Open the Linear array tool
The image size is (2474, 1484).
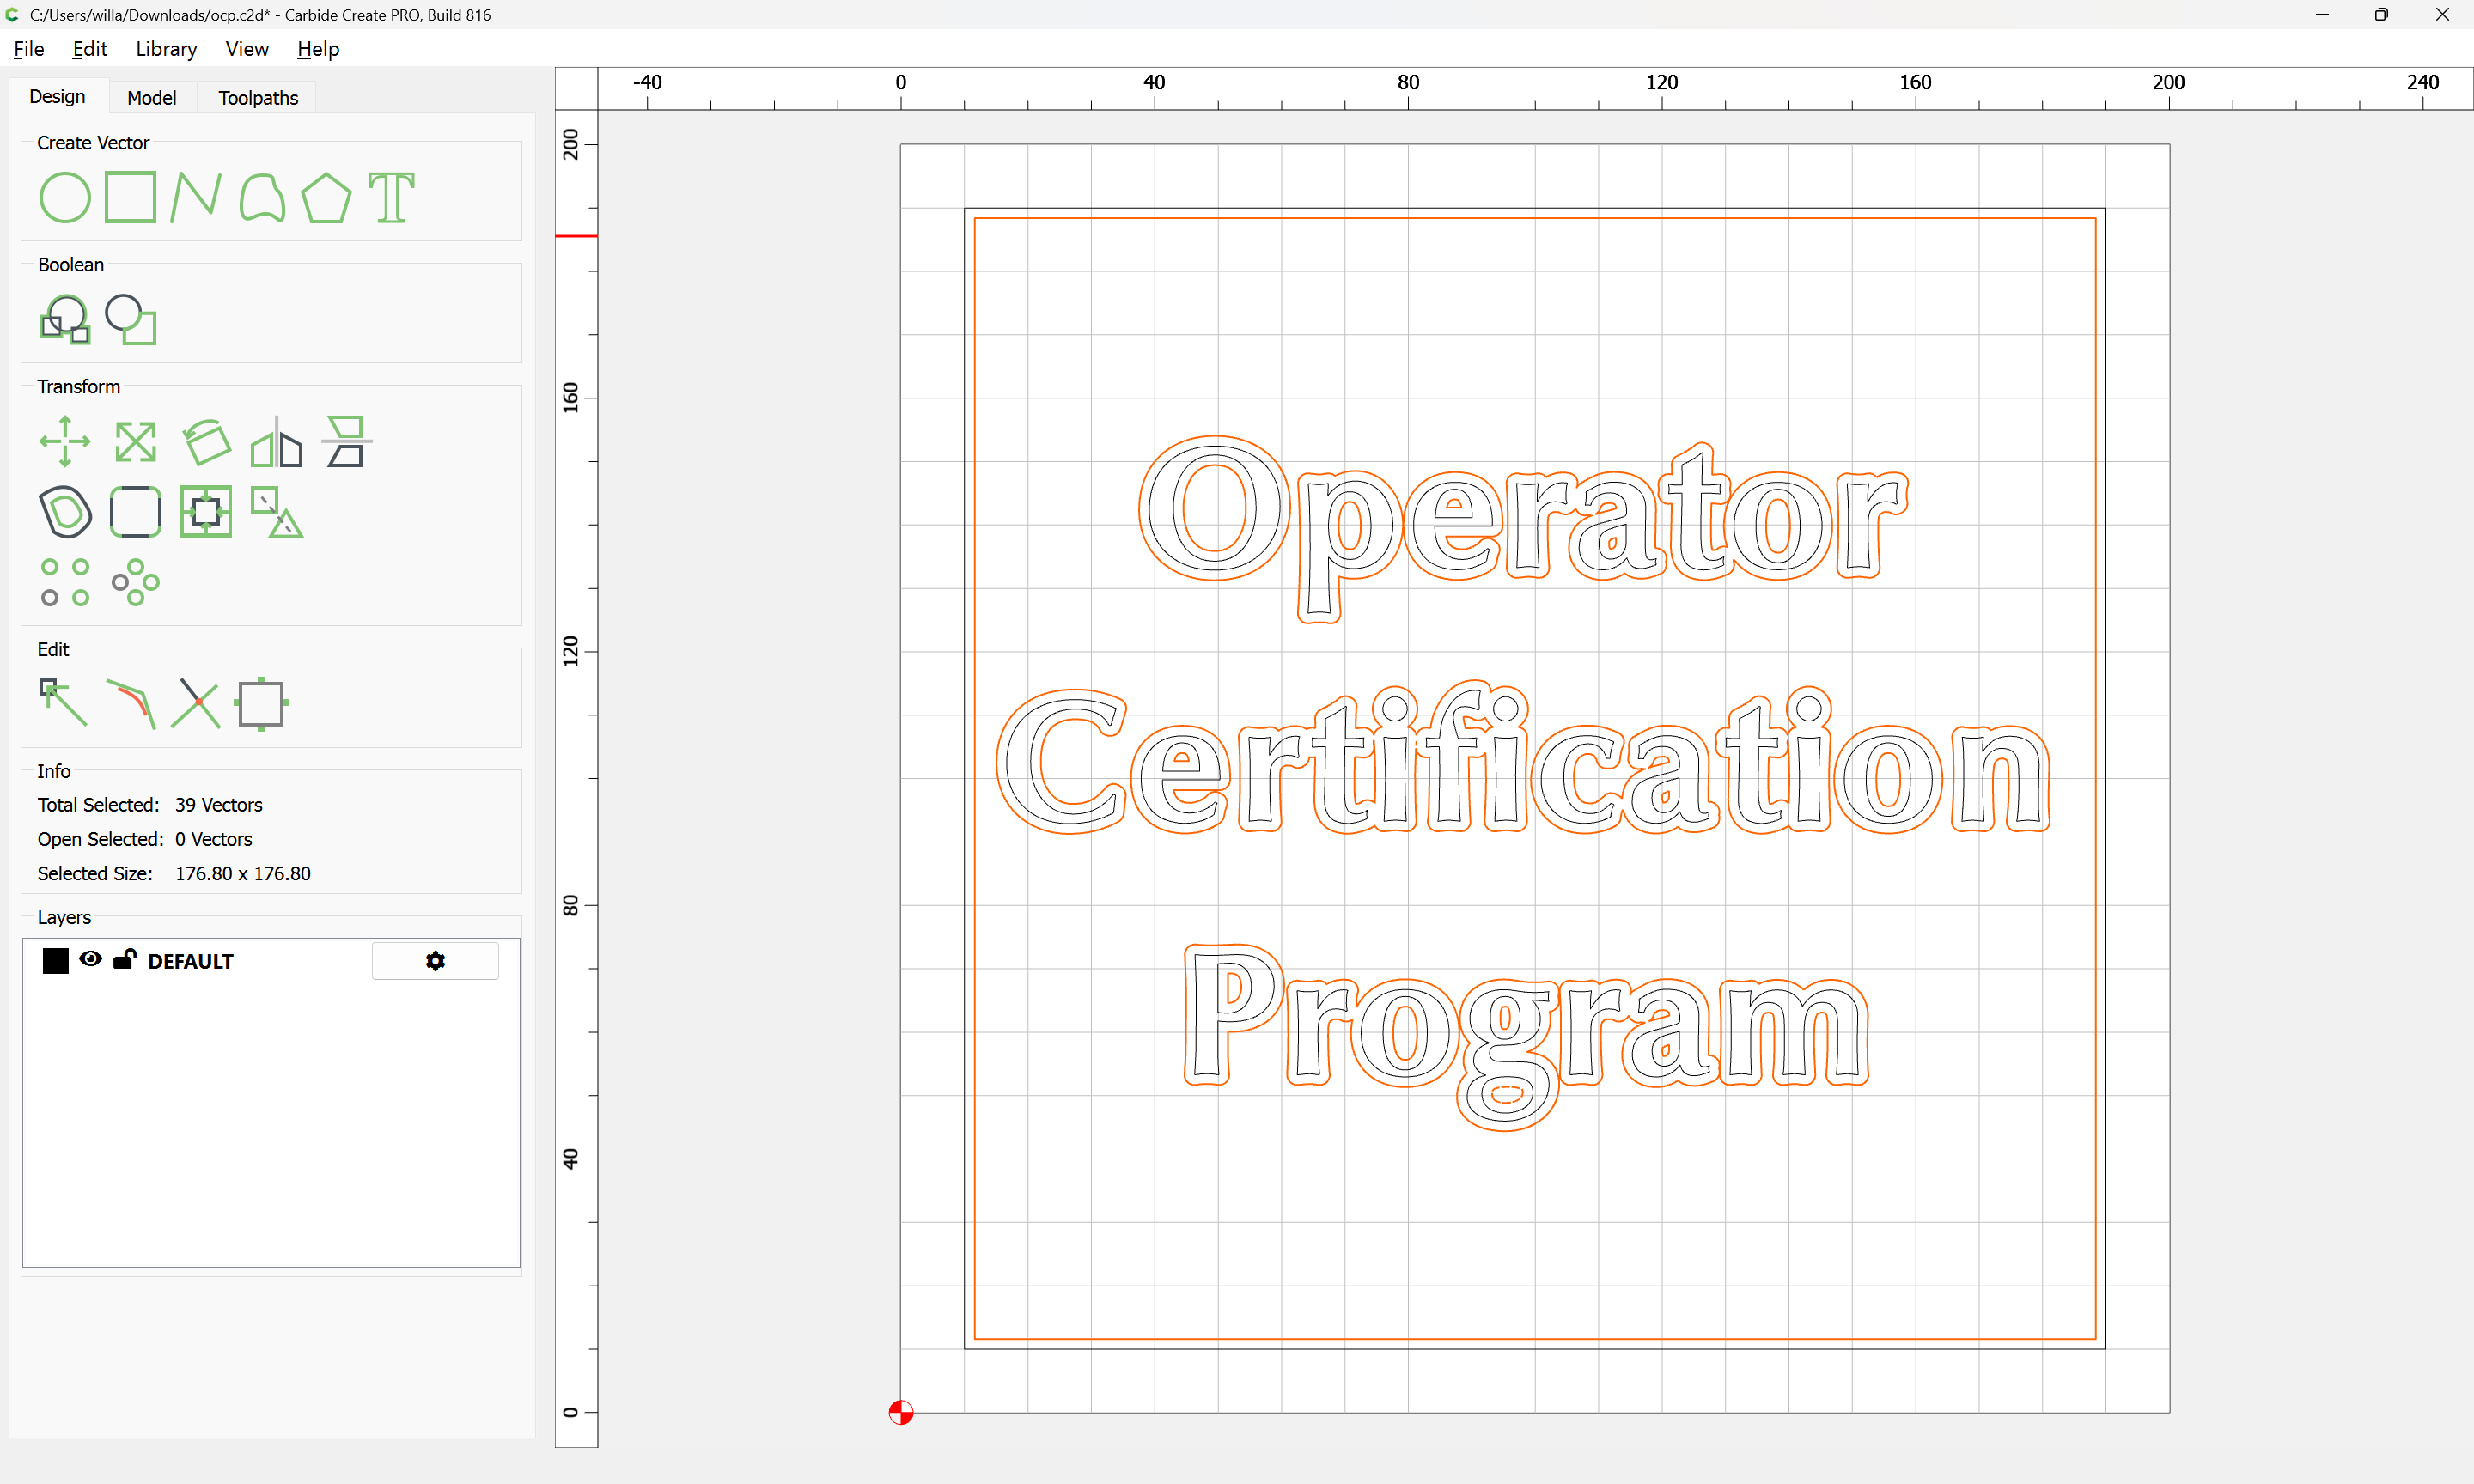65,582
